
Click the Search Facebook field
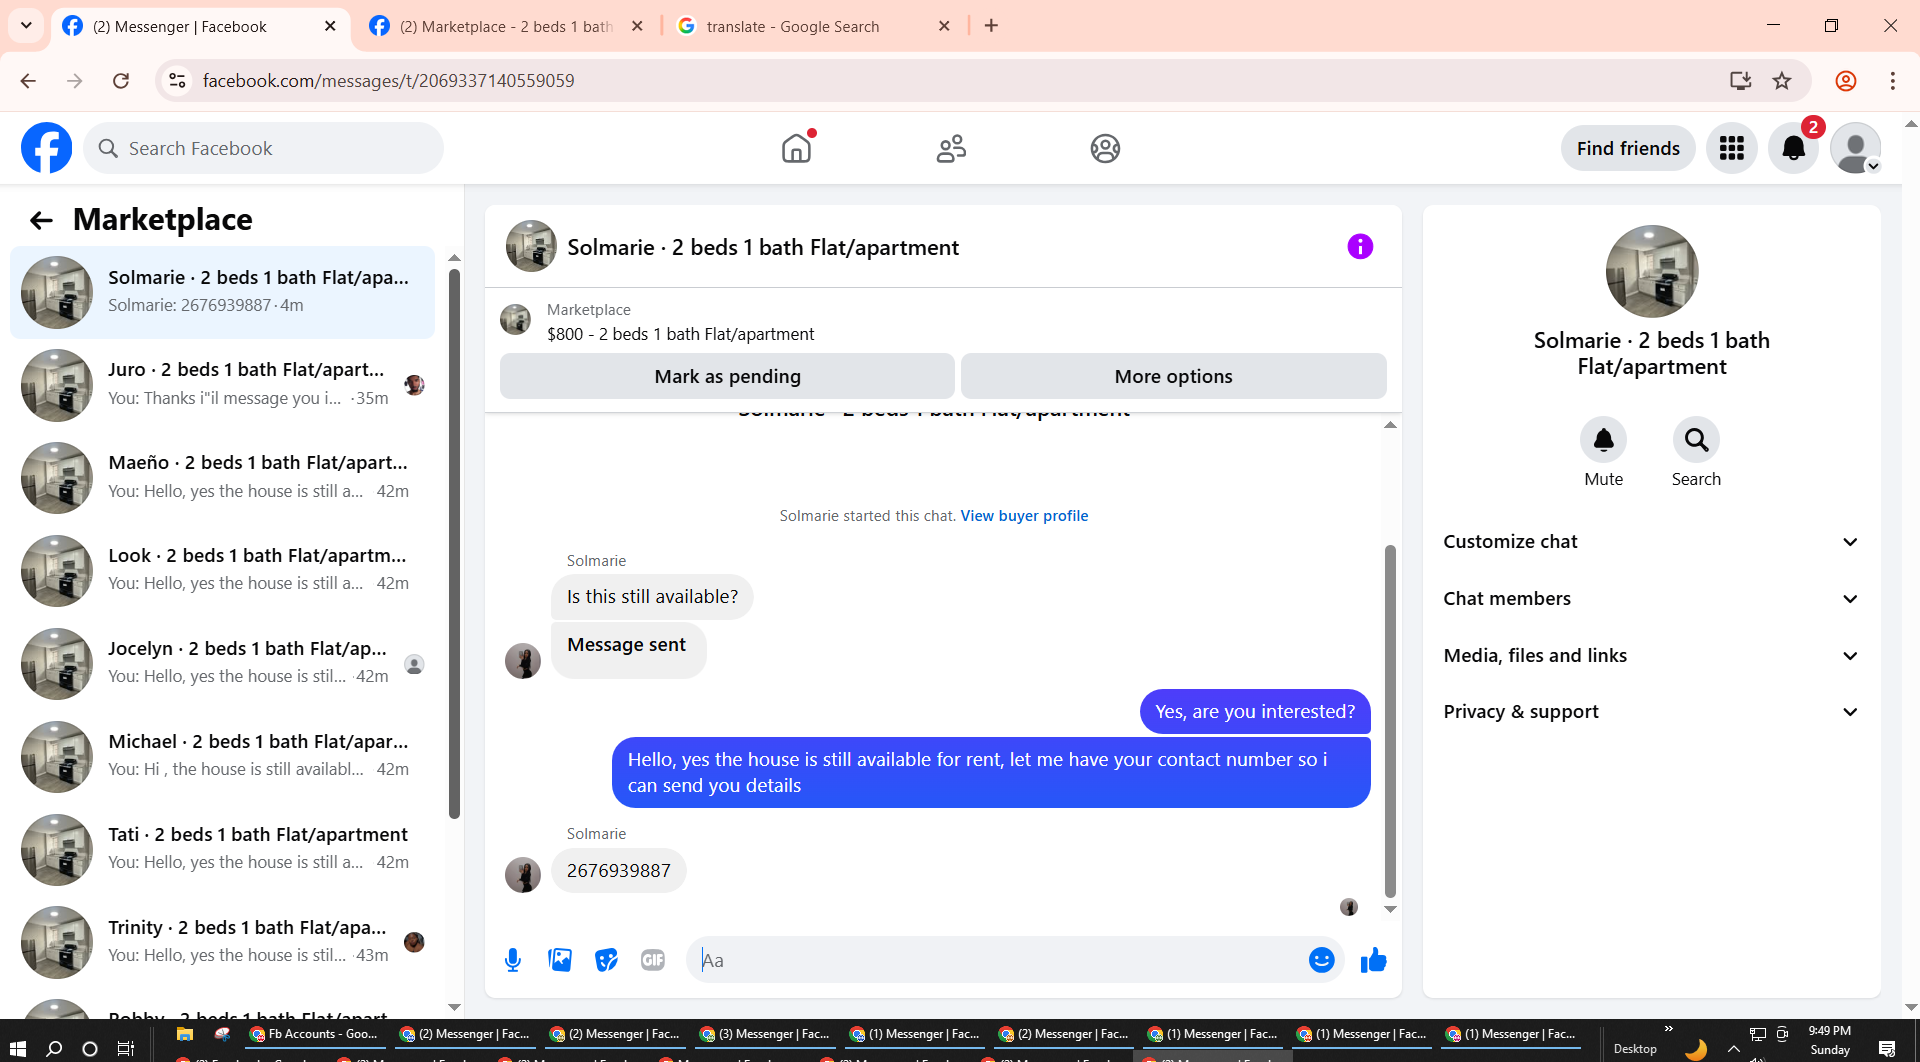point(264,148)
